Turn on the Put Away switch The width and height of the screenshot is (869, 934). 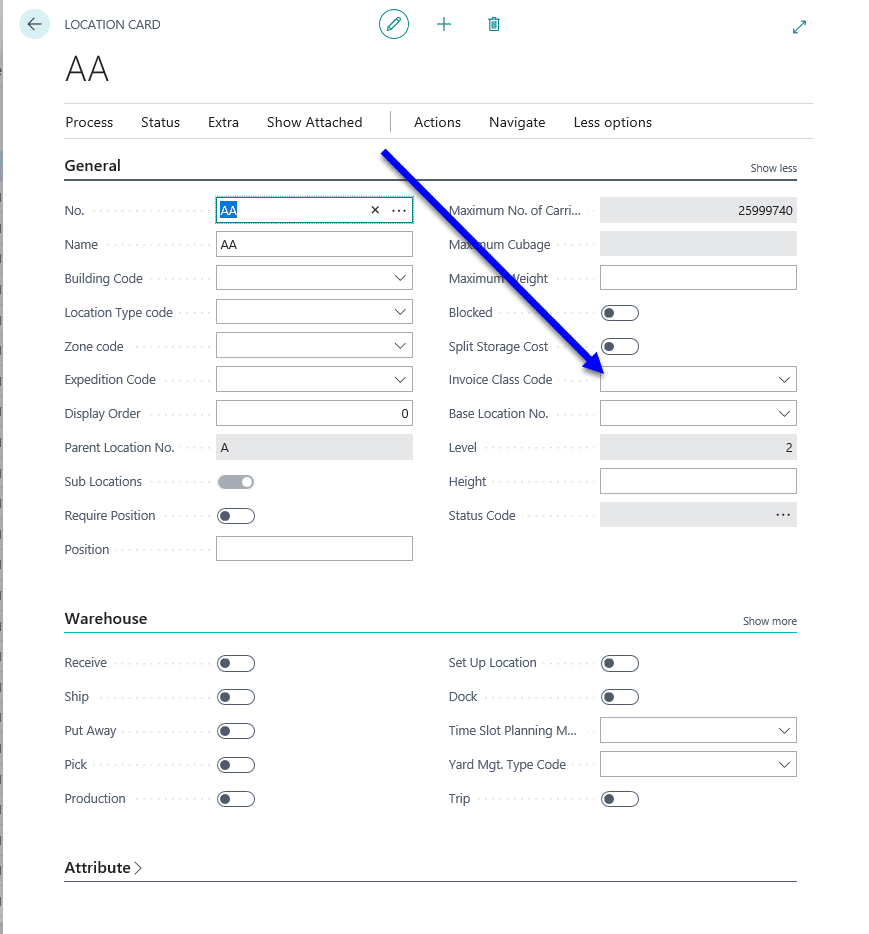pos(236,731)
